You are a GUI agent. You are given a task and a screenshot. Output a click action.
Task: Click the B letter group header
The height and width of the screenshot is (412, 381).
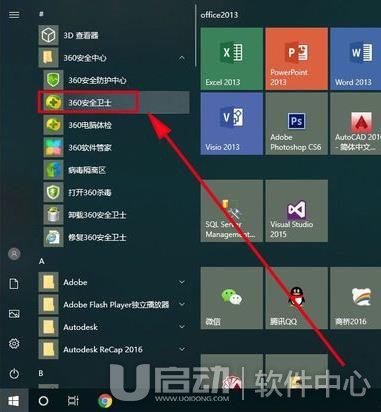(41, 373)
